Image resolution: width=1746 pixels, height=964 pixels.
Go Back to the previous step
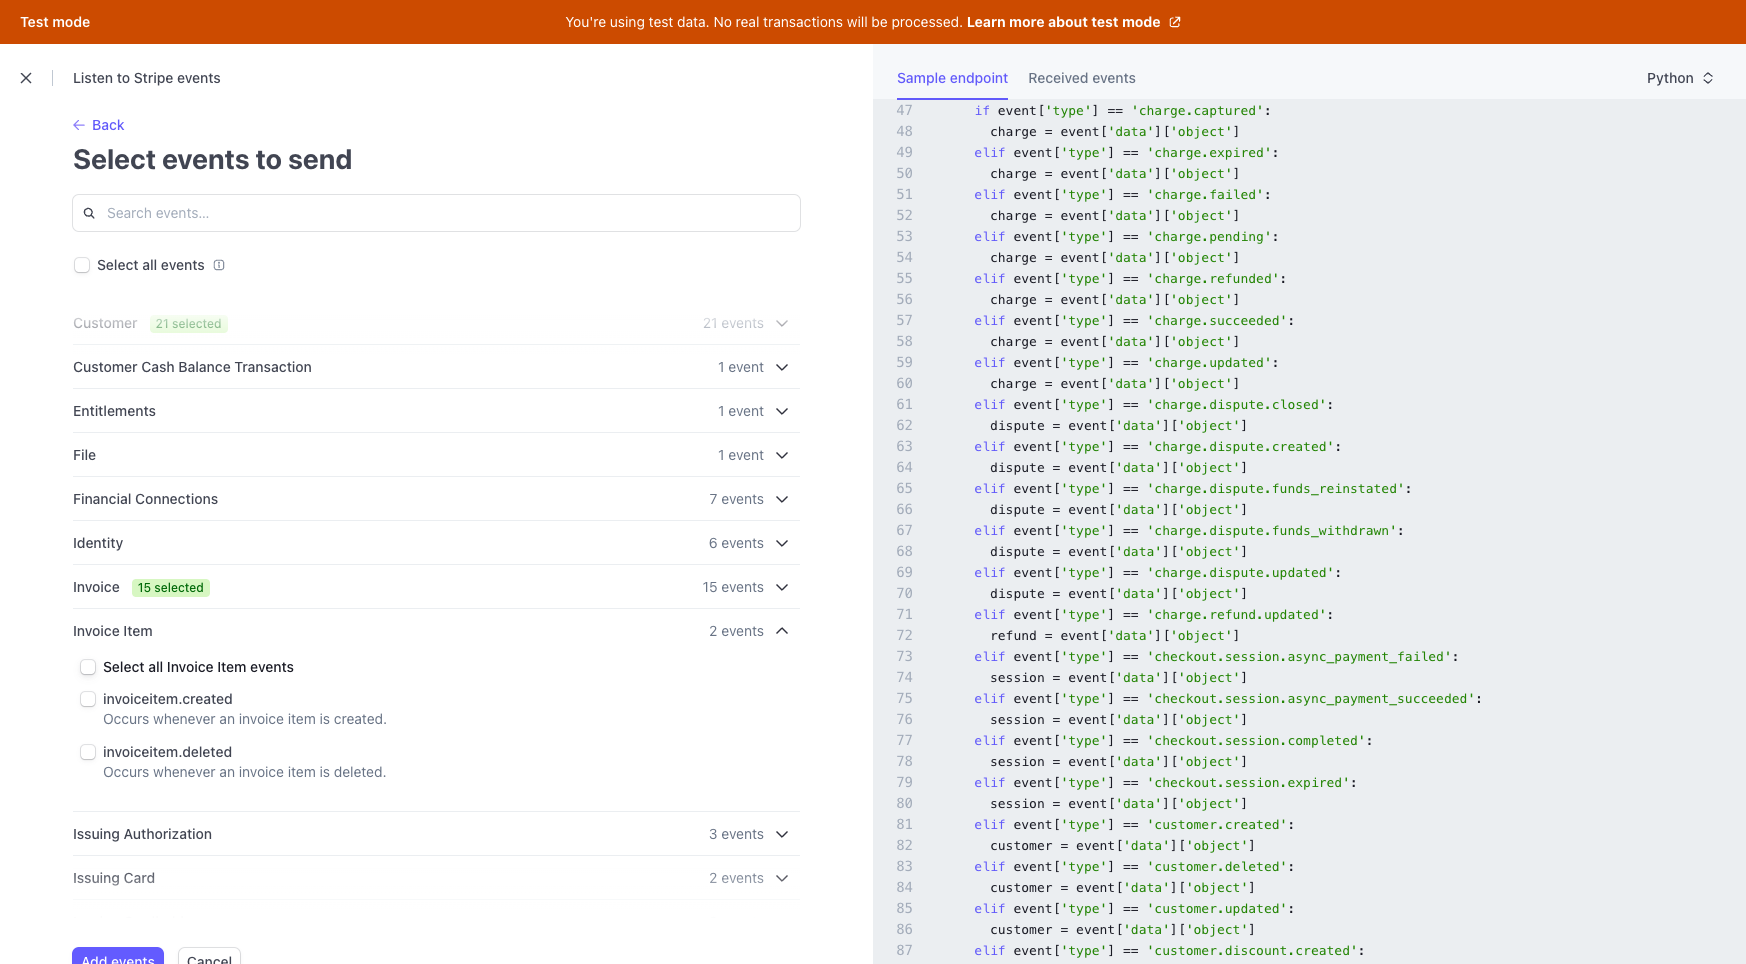[98, 125]
